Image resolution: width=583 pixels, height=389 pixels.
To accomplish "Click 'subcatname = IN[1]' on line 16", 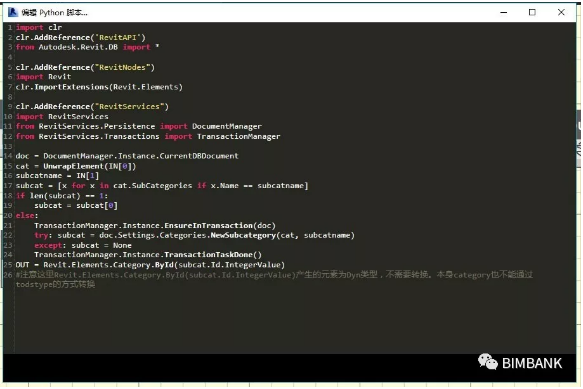I will [x=58, y=176].
